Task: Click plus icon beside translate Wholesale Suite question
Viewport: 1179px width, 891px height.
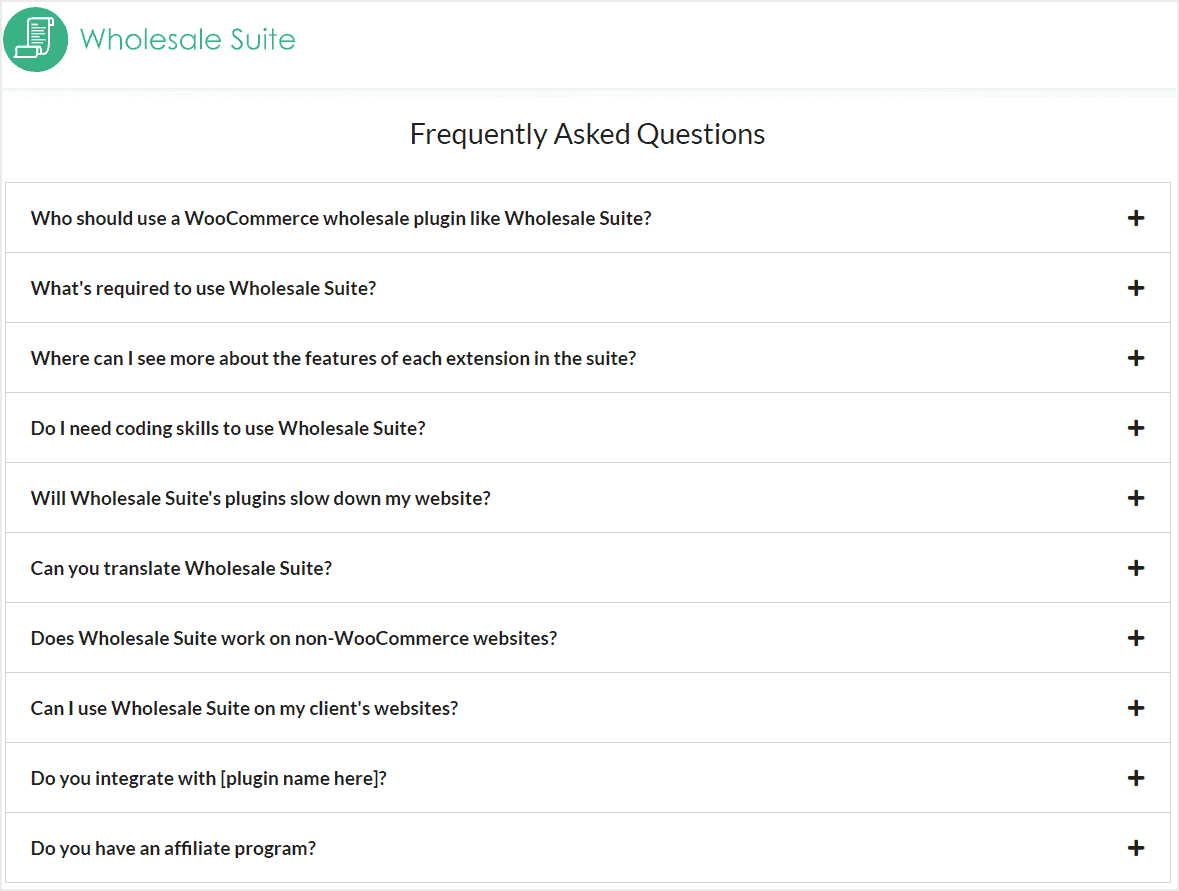Action: 1135,568
